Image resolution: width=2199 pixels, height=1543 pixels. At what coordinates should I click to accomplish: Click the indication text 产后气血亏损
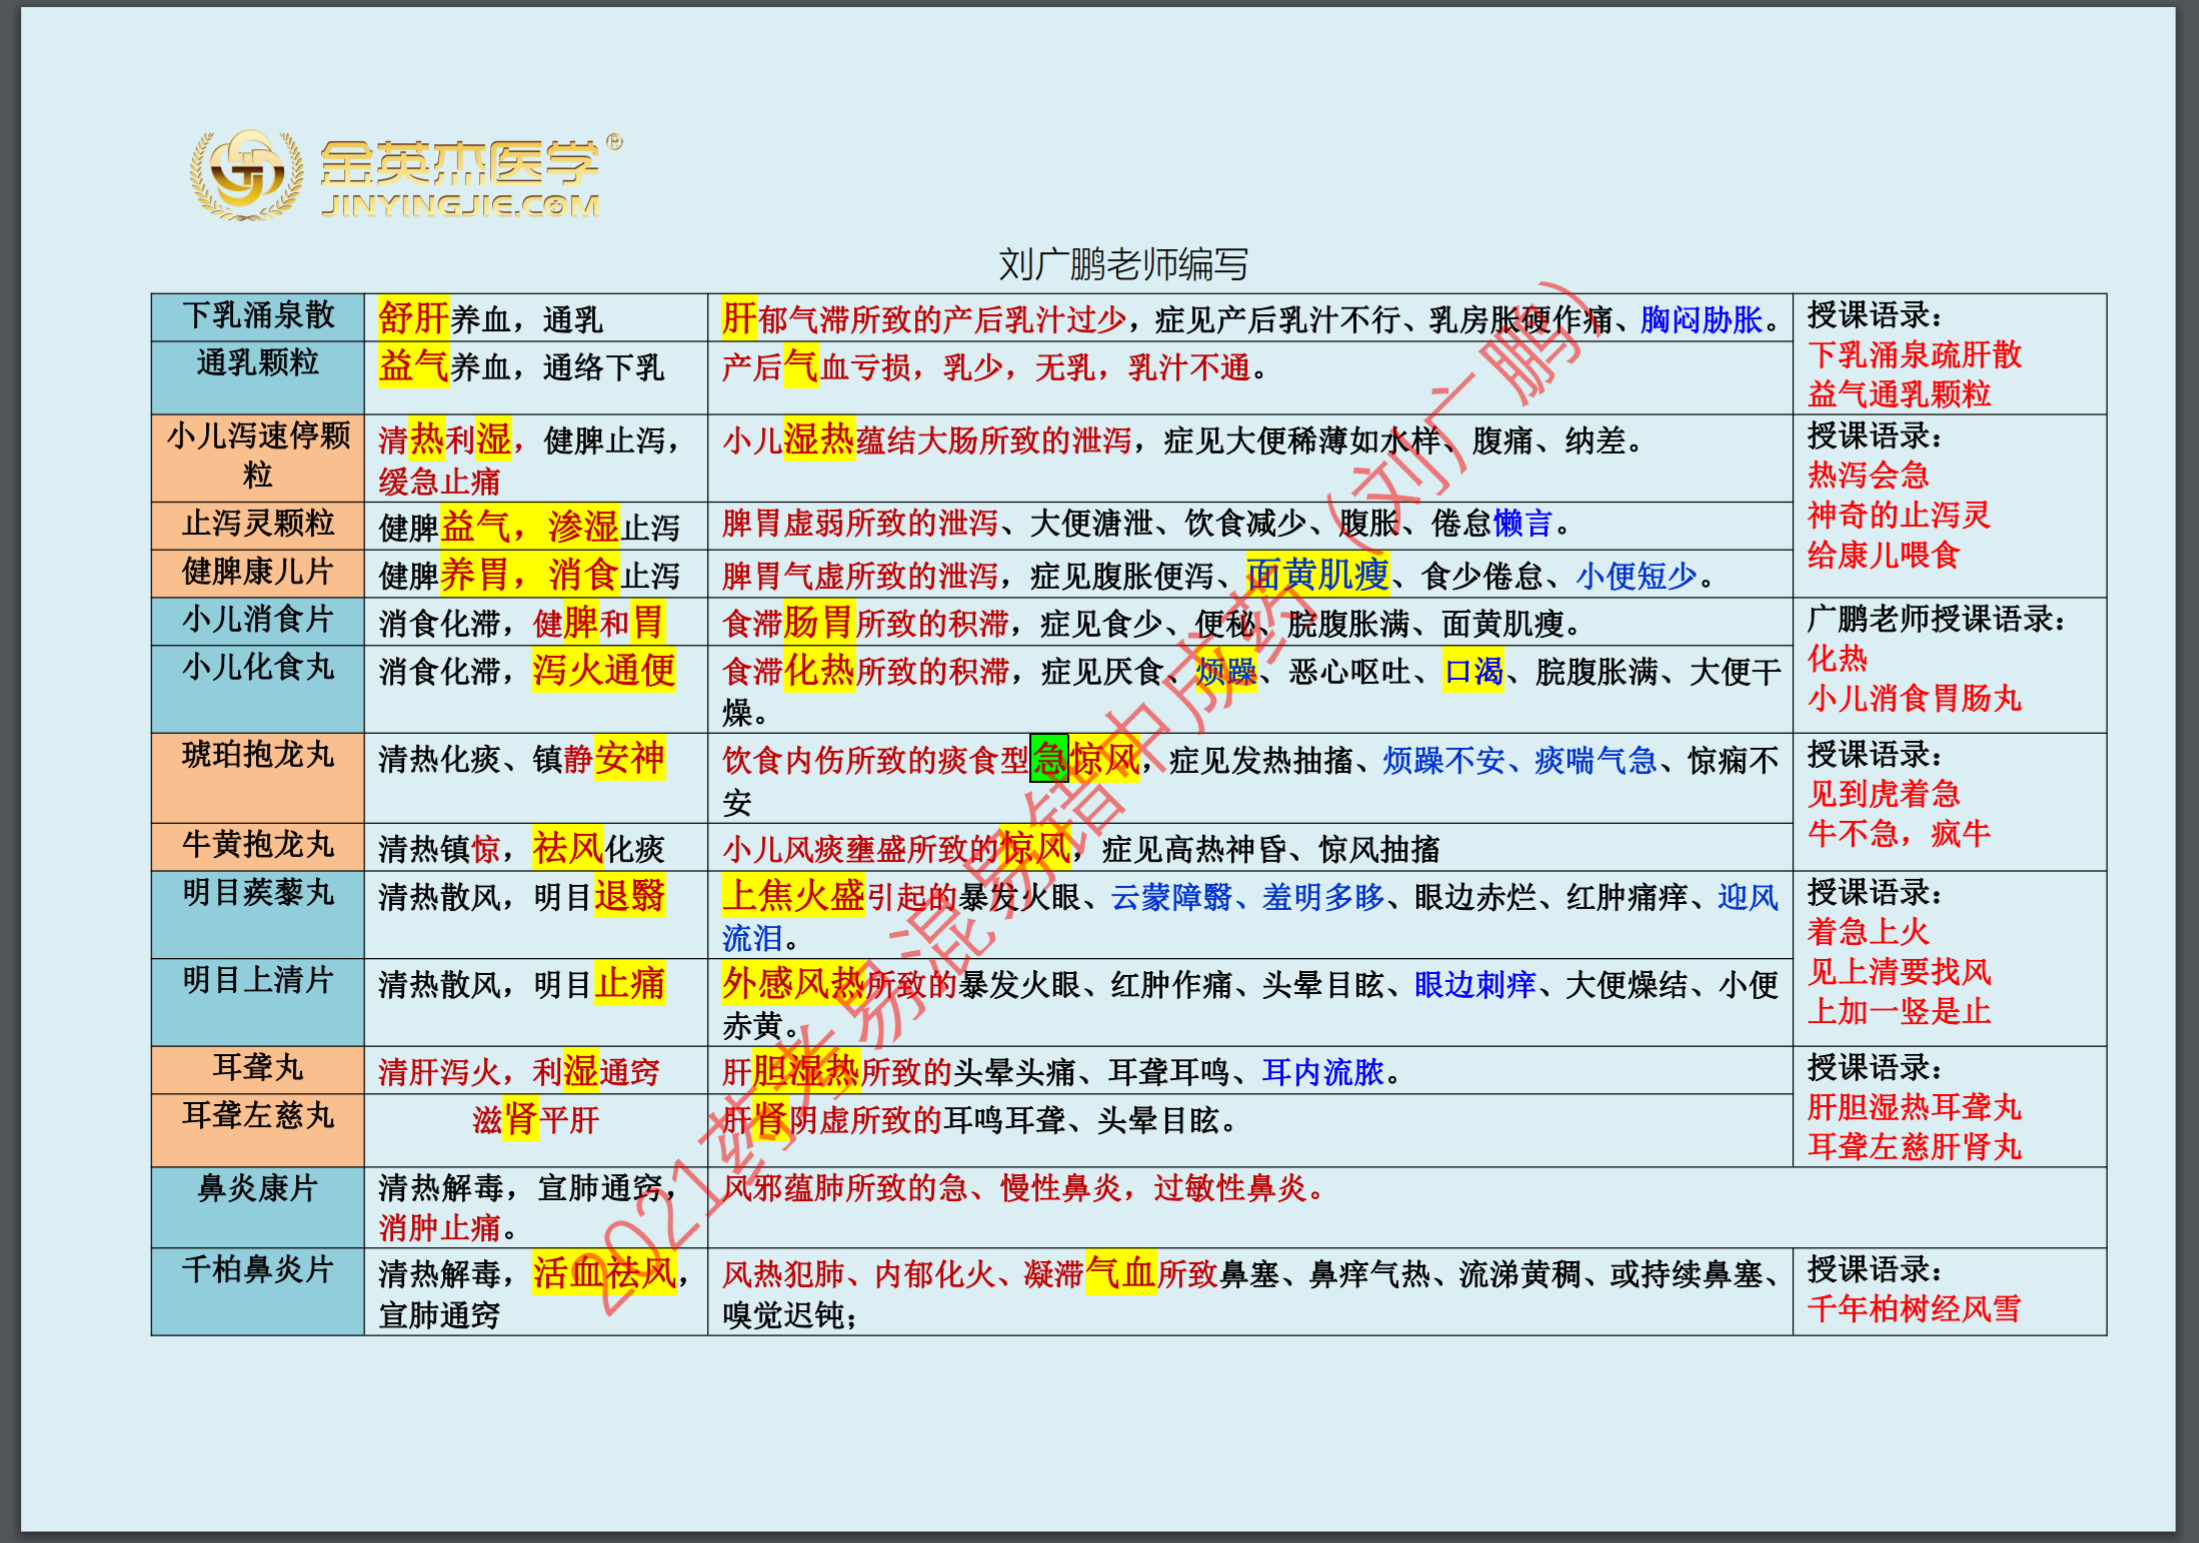818,367
